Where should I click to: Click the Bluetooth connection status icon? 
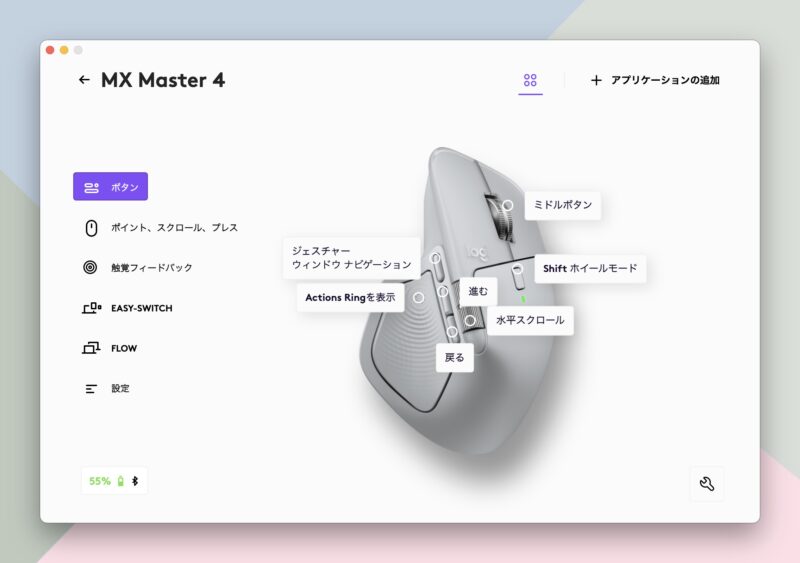pyautogui.click(x=136, y=481)
